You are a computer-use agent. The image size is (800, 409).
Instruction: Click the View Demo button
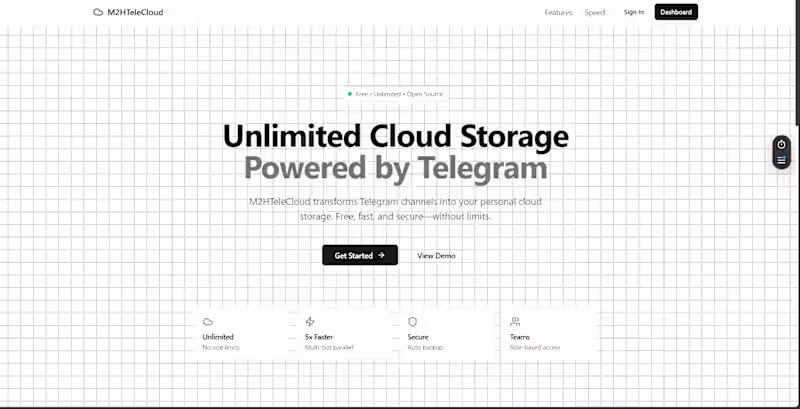point(436,255)
